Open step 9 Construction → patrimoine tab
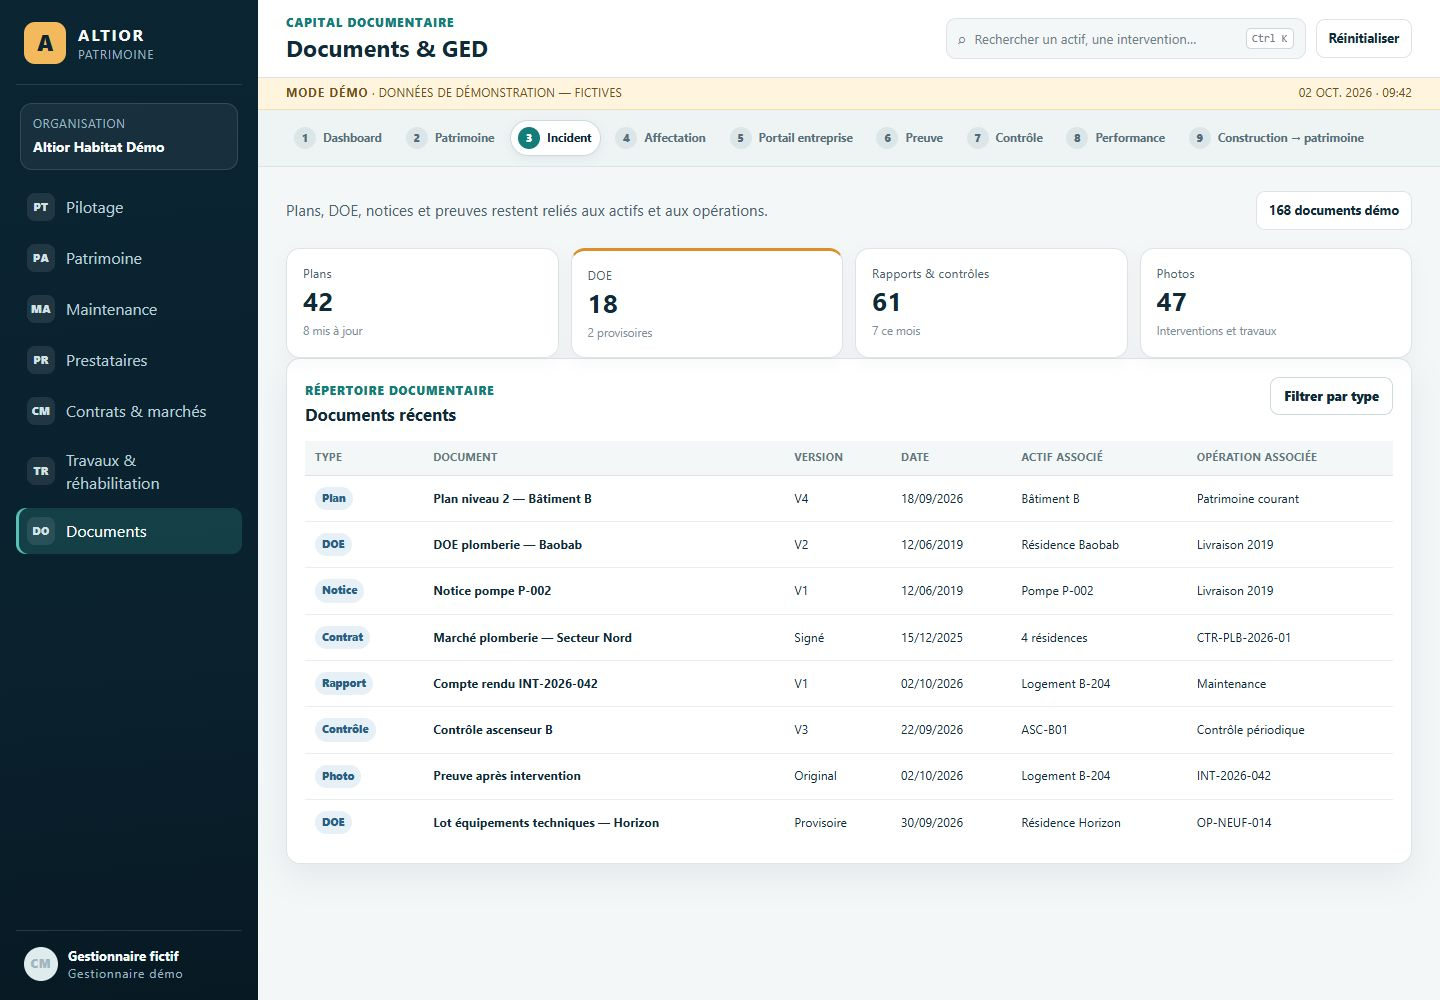Image resolution: width=1440 pixels, height=1000 pixels. 1277,138
